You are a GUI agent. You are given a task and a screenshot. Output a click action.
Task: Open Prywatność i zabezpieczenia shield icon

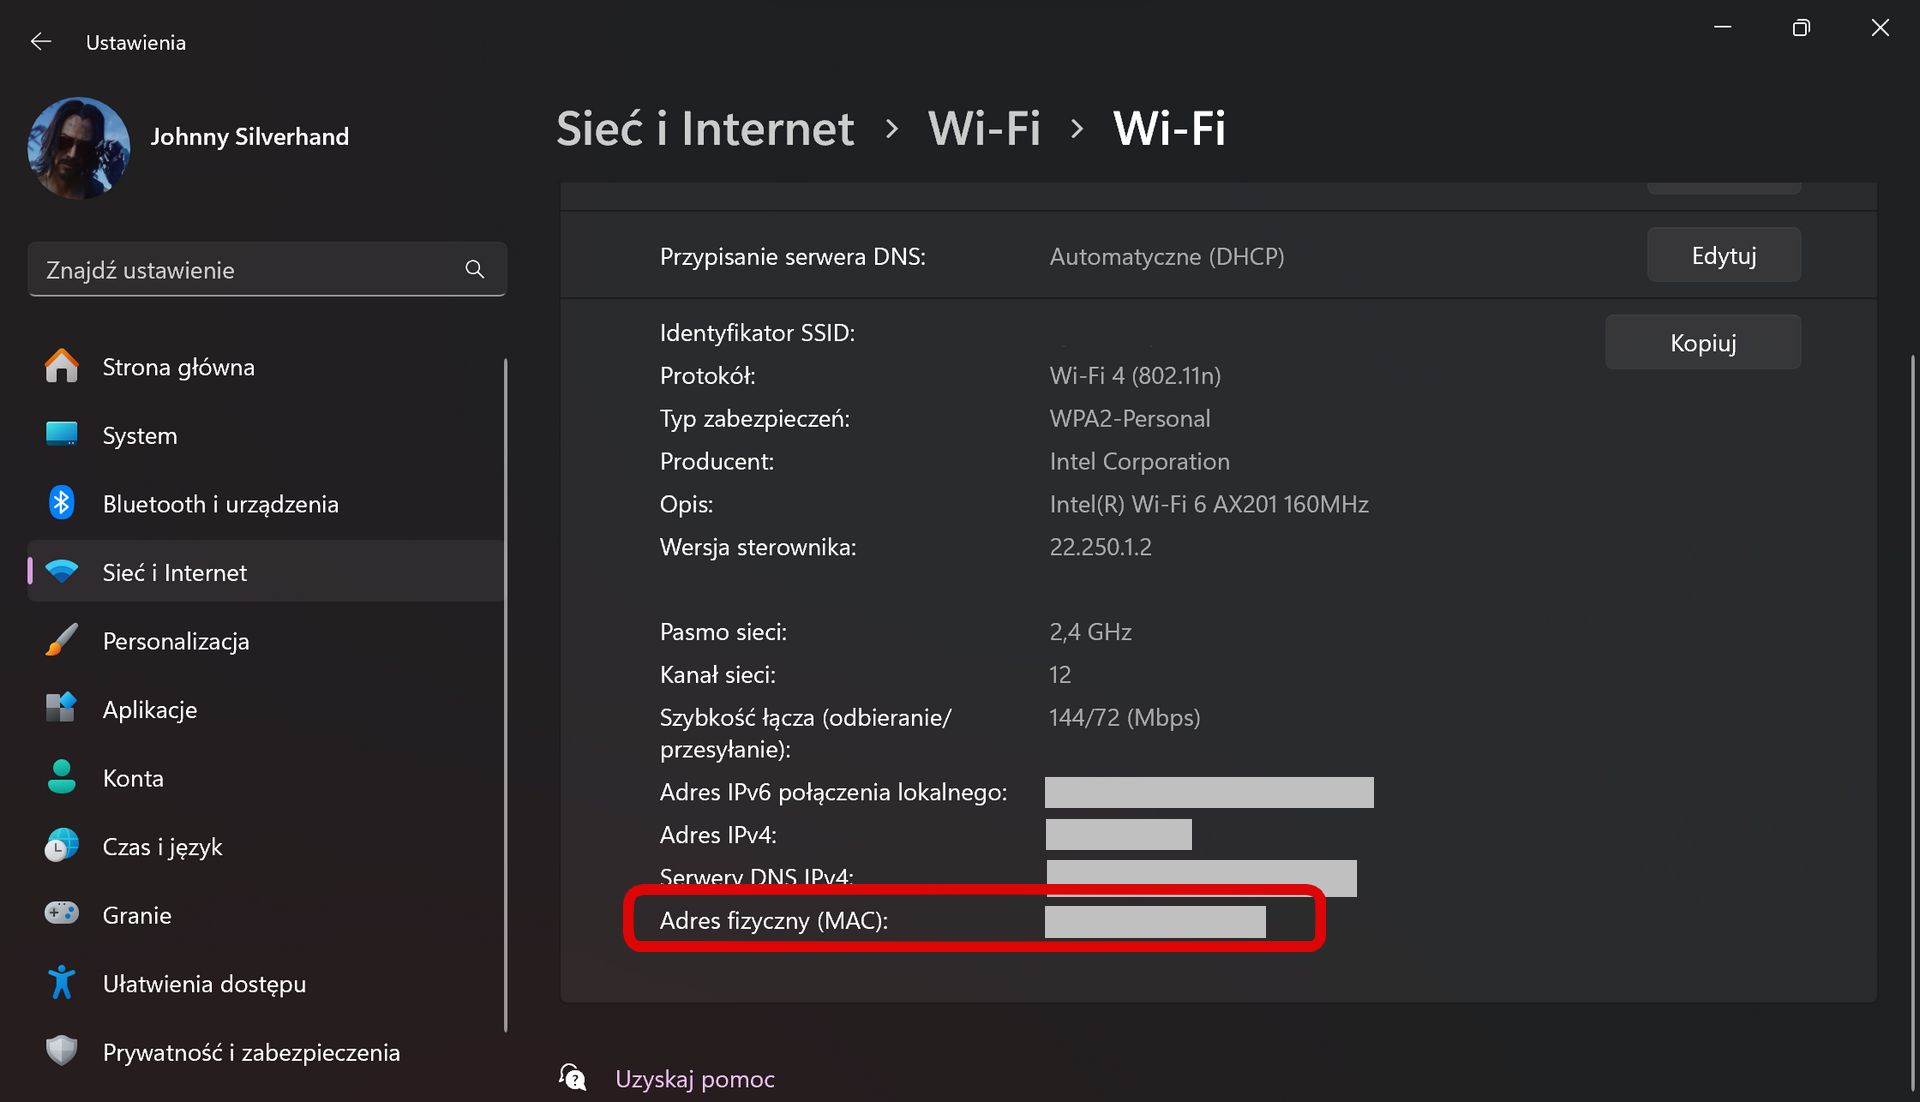(61, 1051)
